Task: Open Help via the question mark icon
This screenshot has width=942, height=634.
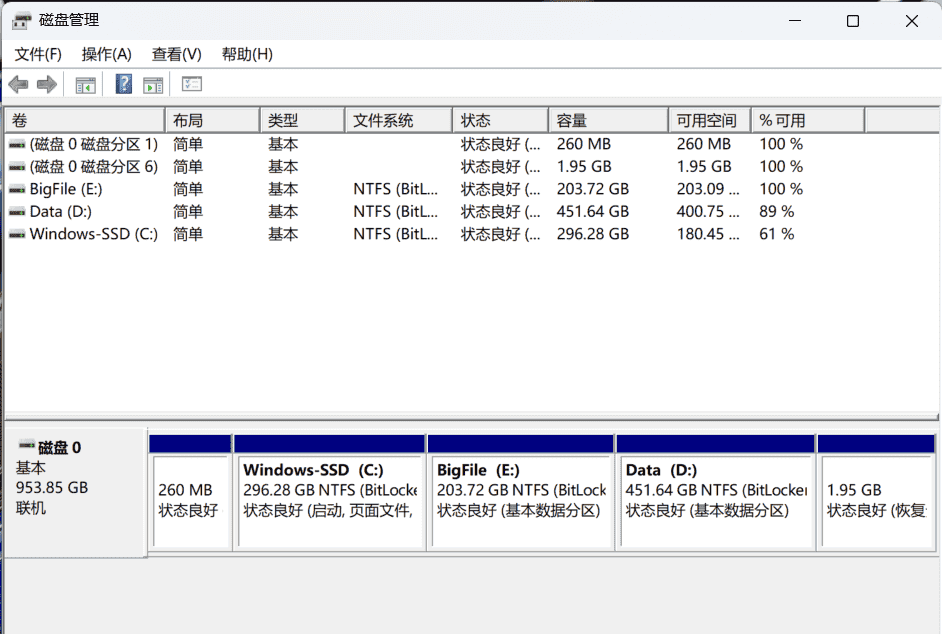Action: [x=124, y=85]
